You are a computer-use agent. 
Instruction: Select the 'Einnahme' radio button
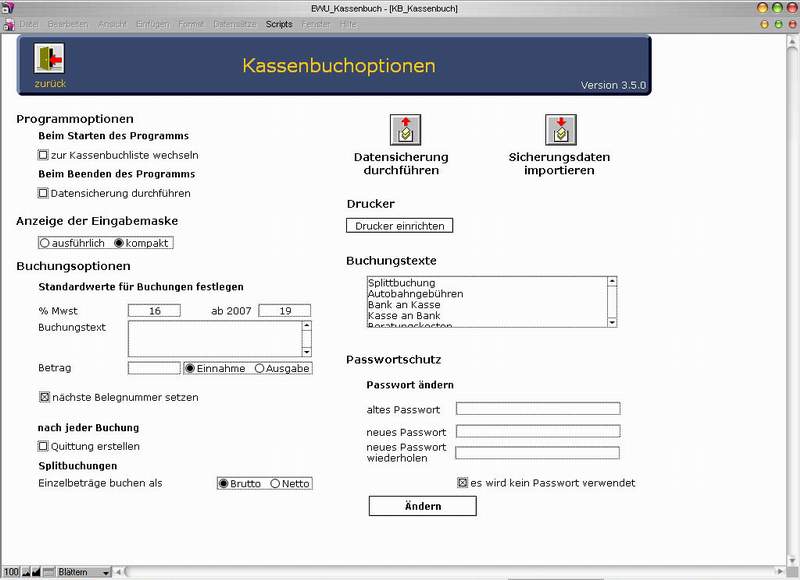(x=190, y=368)
